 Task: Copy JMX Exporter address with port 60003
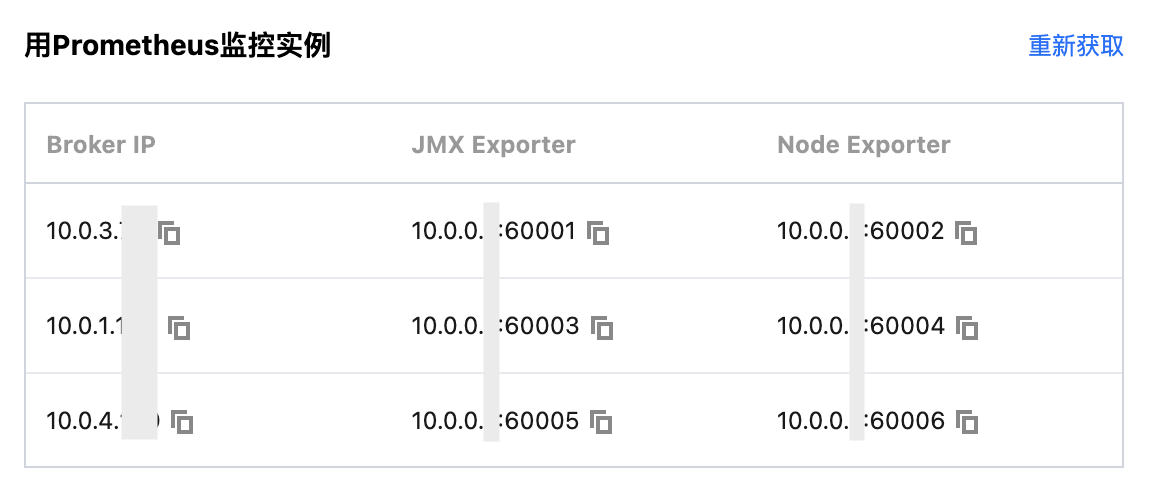point(602,327)
